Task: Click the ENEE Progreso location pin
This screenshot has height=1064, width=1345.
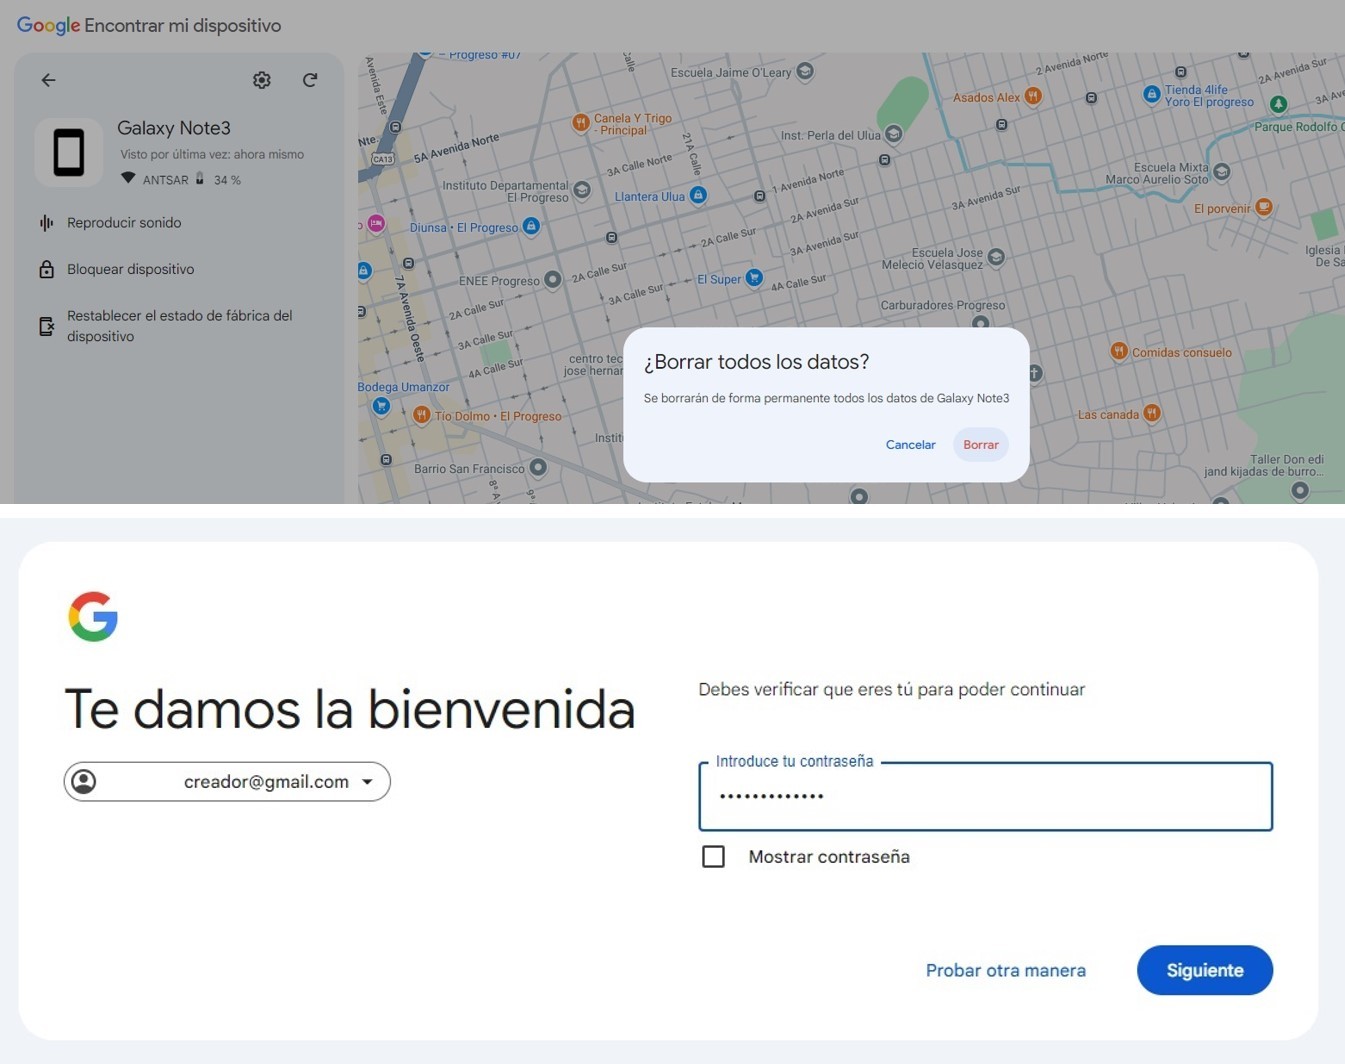Action: 552,280
